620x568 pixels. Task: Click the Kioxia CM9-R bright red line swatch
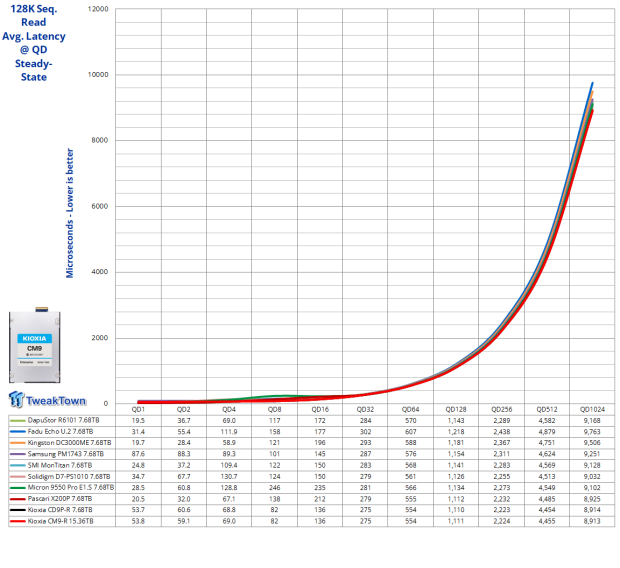tap(17, 521)
